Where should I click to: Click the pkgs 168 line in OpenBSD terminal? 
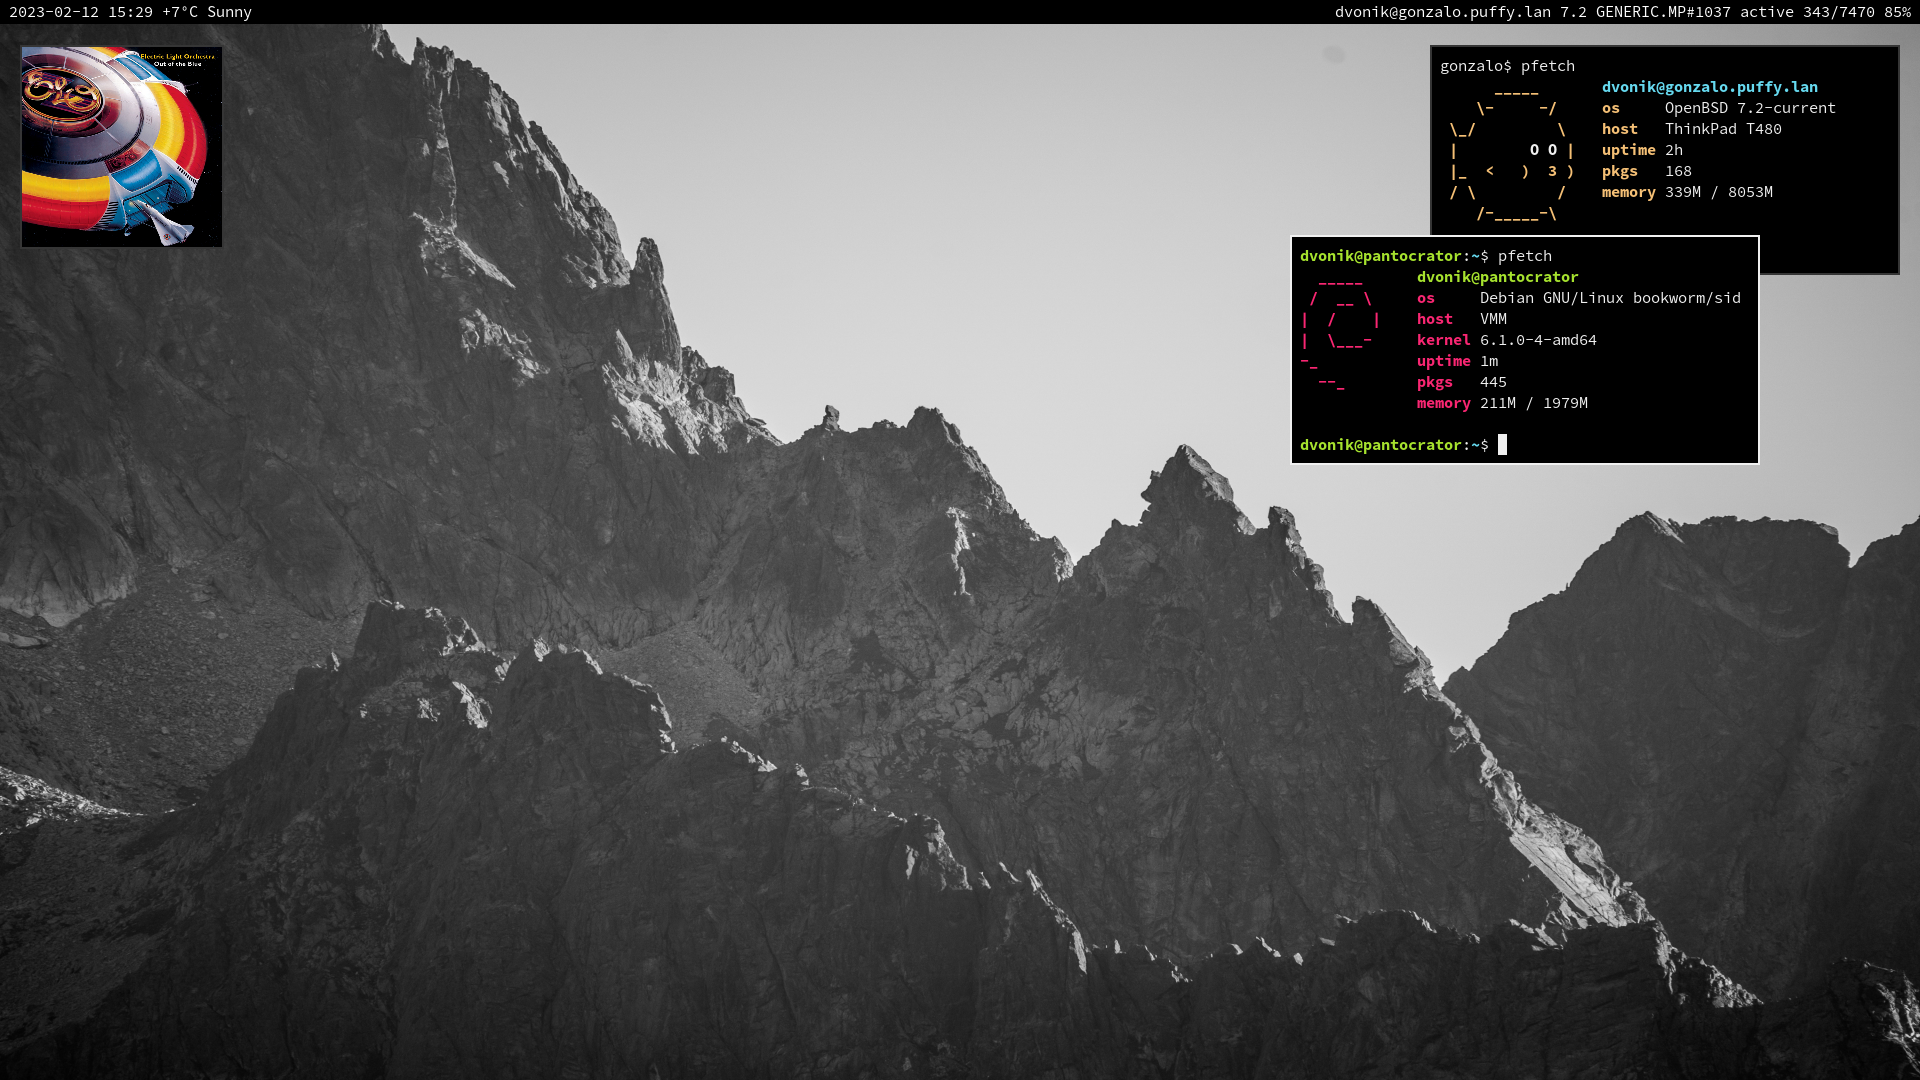1646,171
